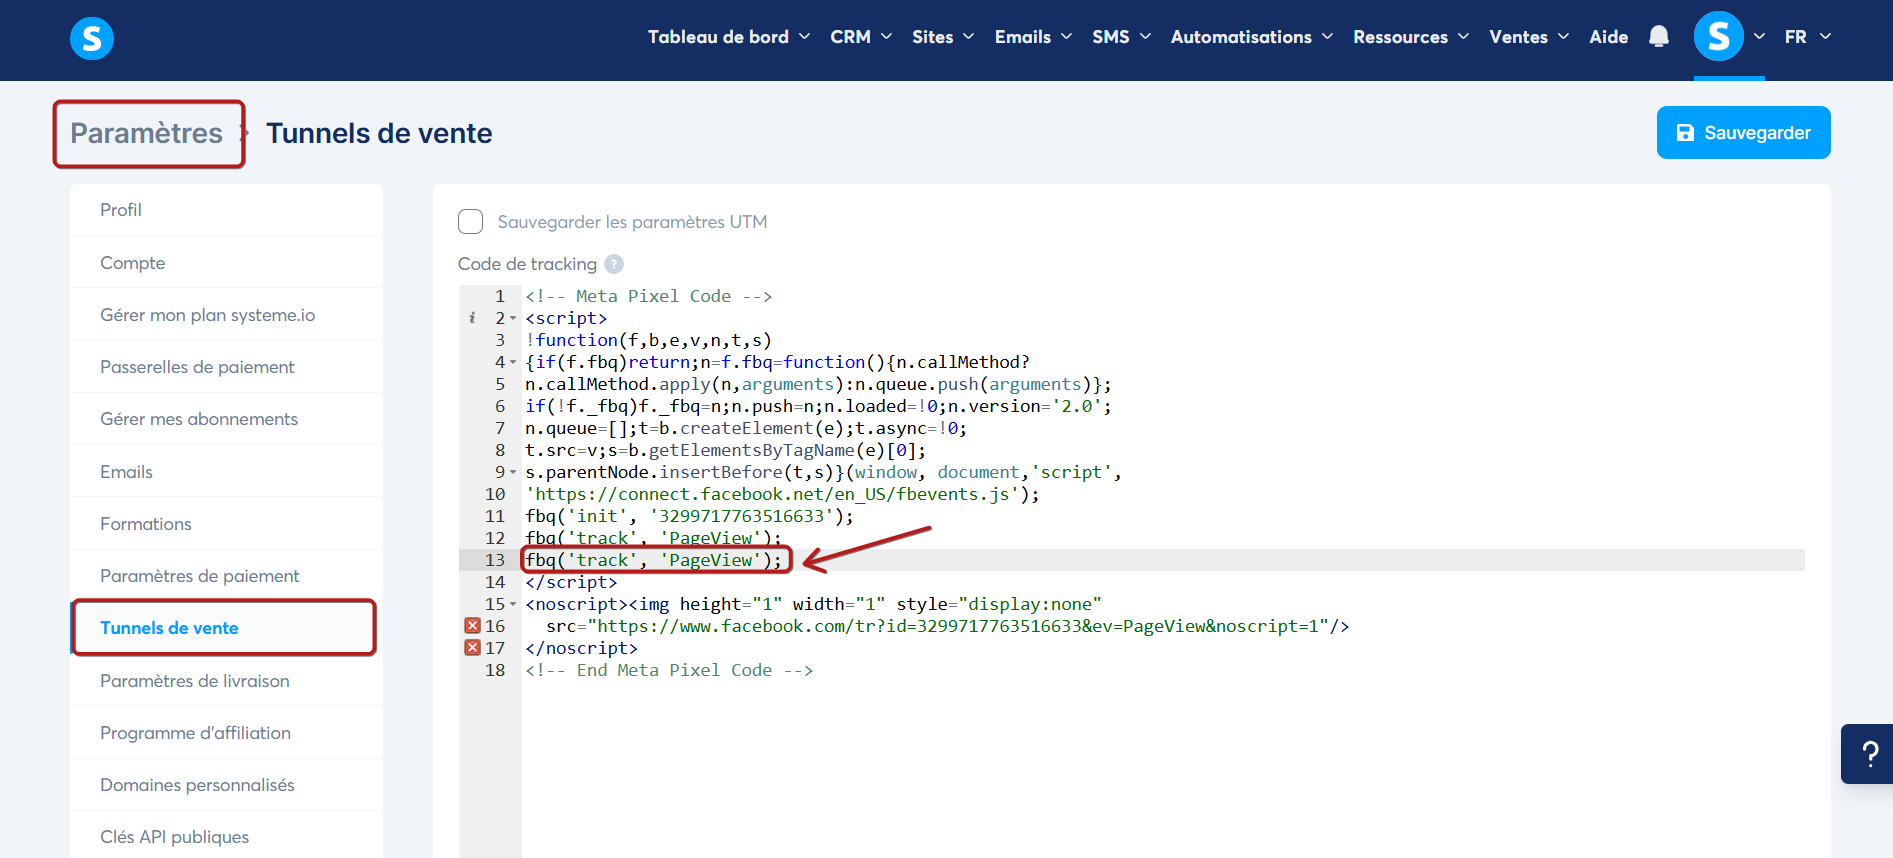The image size is (1893, 858).
Task: Open the Ventes menu
Action: tap(1529, 37)
